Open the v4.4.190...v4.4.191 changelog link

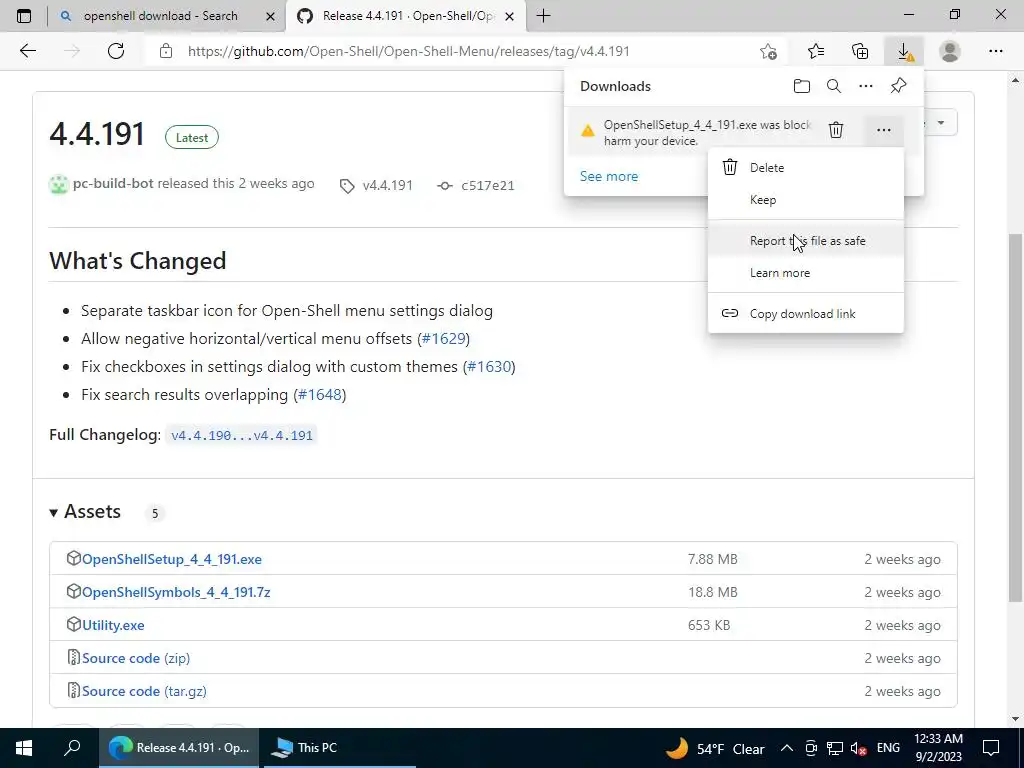pos(242,436)
